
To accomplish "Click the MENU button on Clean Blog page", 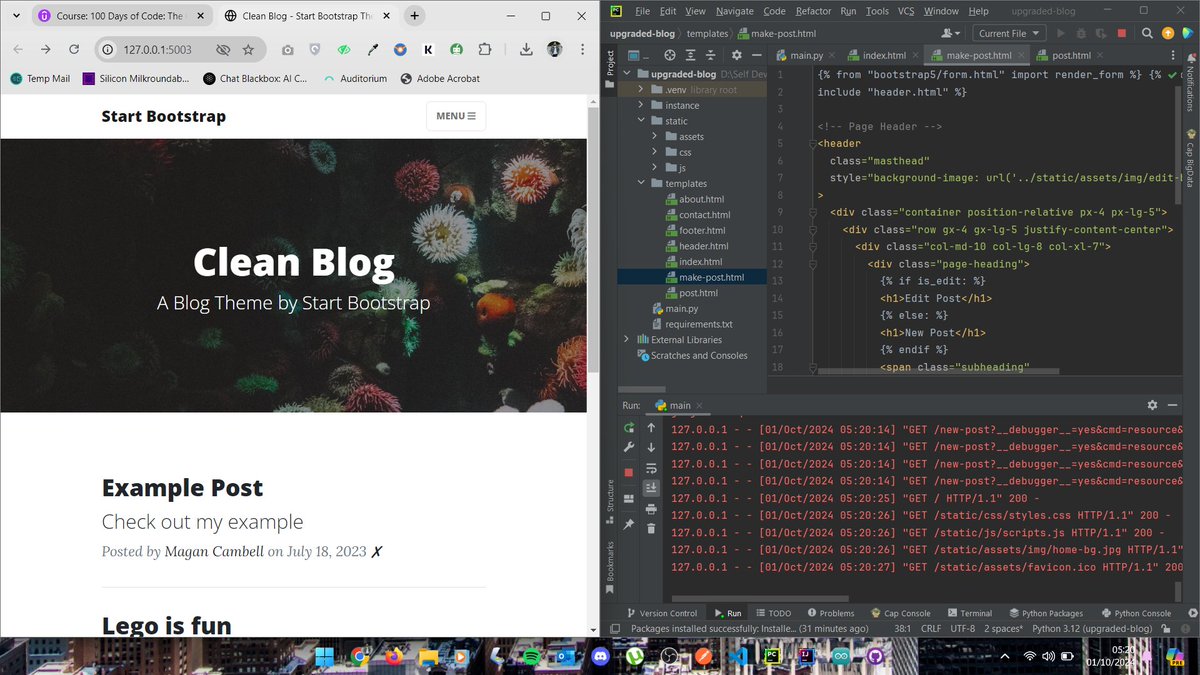I will tap(456, 116).
